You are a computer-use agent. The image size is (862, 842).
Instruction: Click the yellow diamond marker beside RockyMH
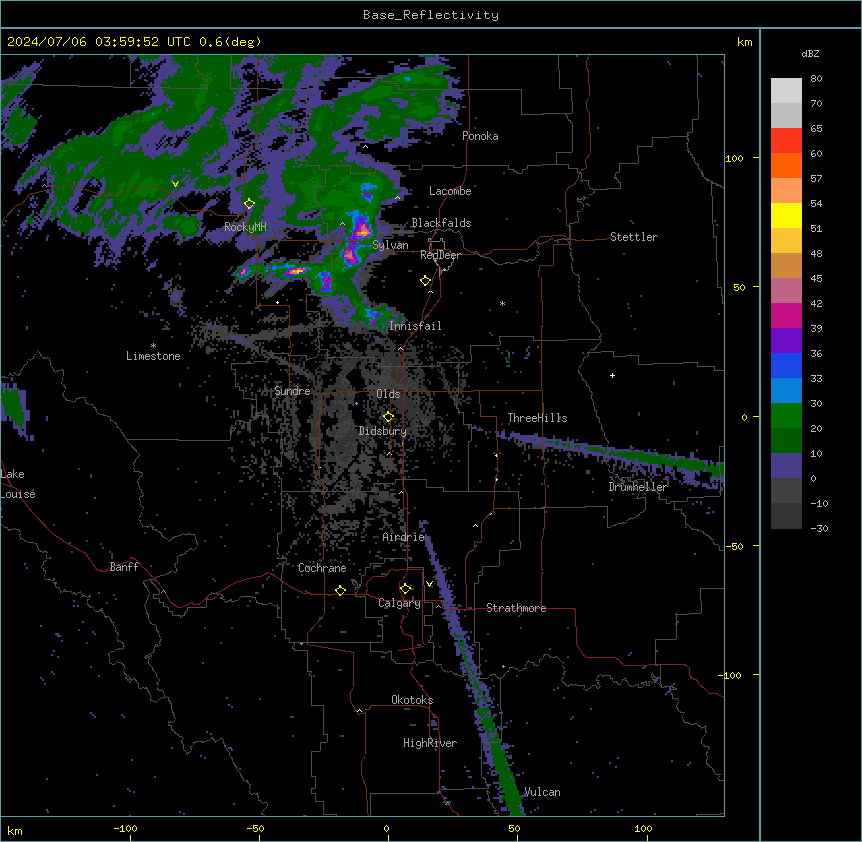coord(249,204)
